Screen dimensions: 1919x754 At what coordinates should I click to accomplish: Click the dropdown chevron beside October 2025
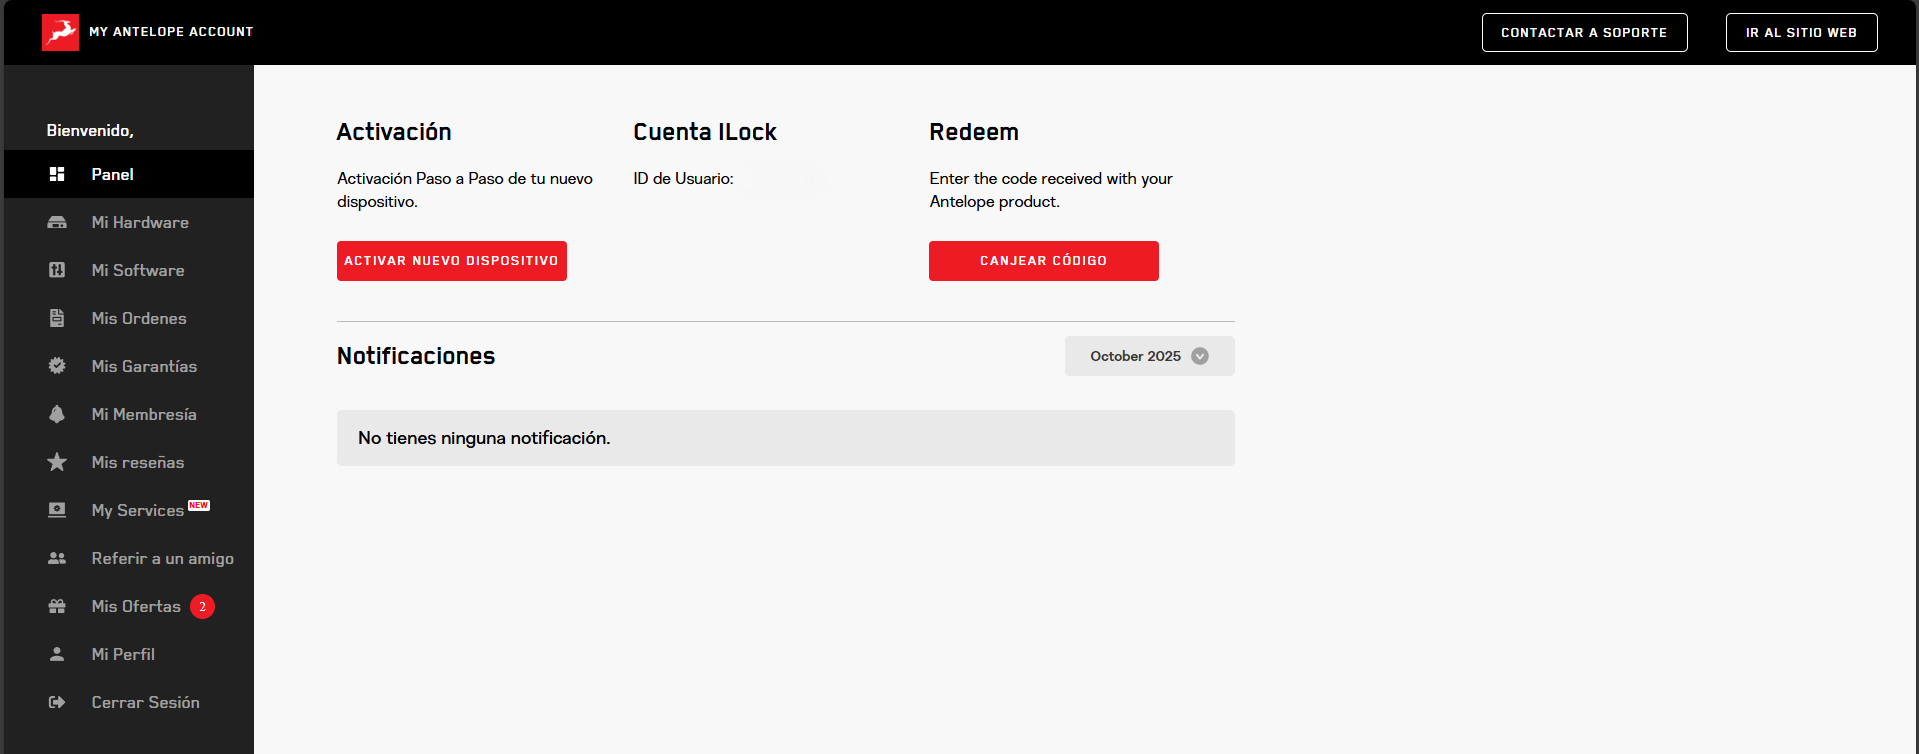[x=1200, y=356]
